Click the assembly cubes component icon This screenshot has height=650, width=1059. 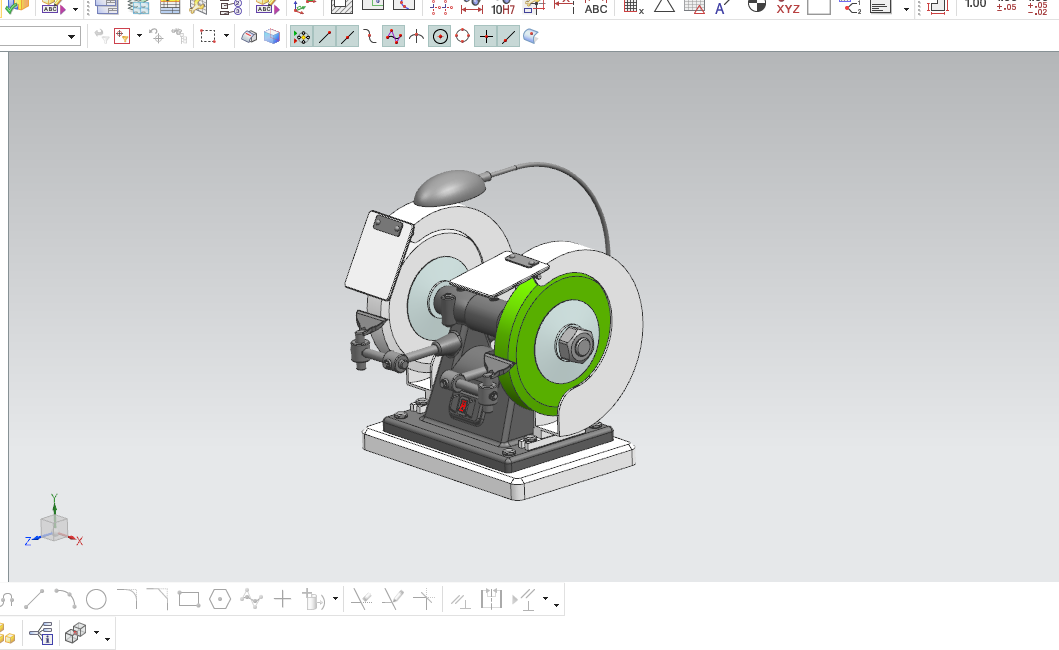click(x=76, y=633)
